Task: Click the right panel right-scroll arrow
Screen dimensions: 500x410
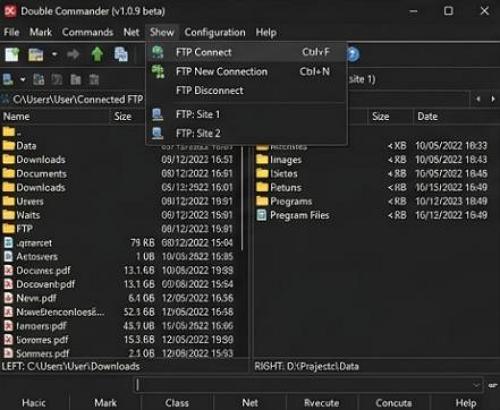Action: 493,99
